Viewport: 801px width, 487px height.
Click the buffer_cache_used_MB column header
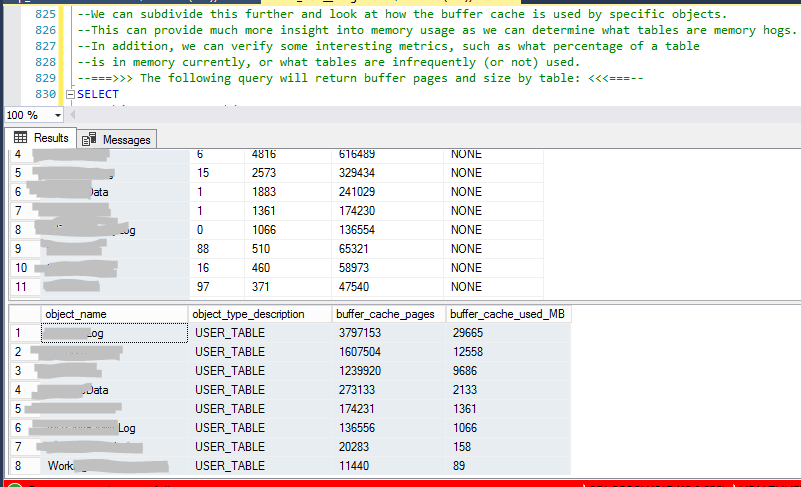coord(508,314)
